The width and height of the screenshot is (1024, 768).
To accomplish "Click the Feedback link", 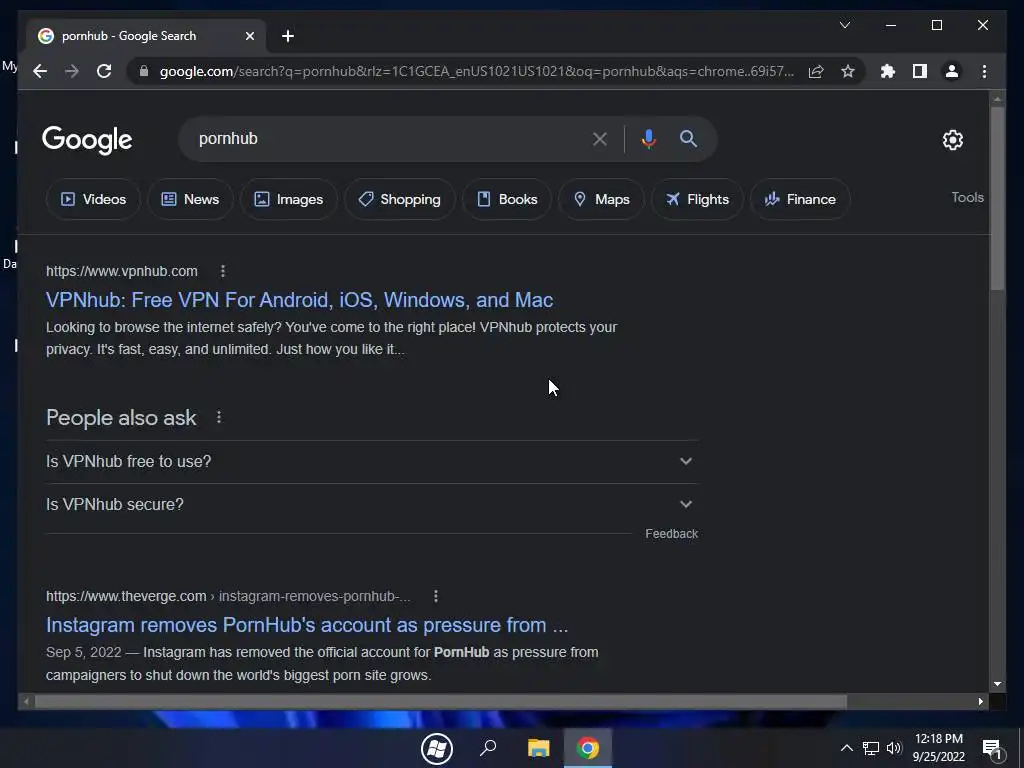I will (671, 534).
